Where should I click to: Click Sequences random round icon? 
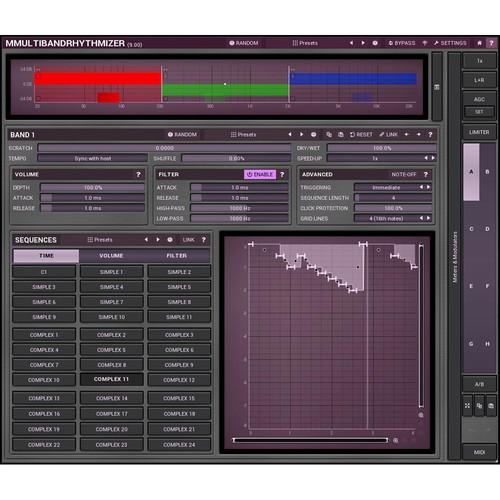pyautogui.click(x=170, y=240)
